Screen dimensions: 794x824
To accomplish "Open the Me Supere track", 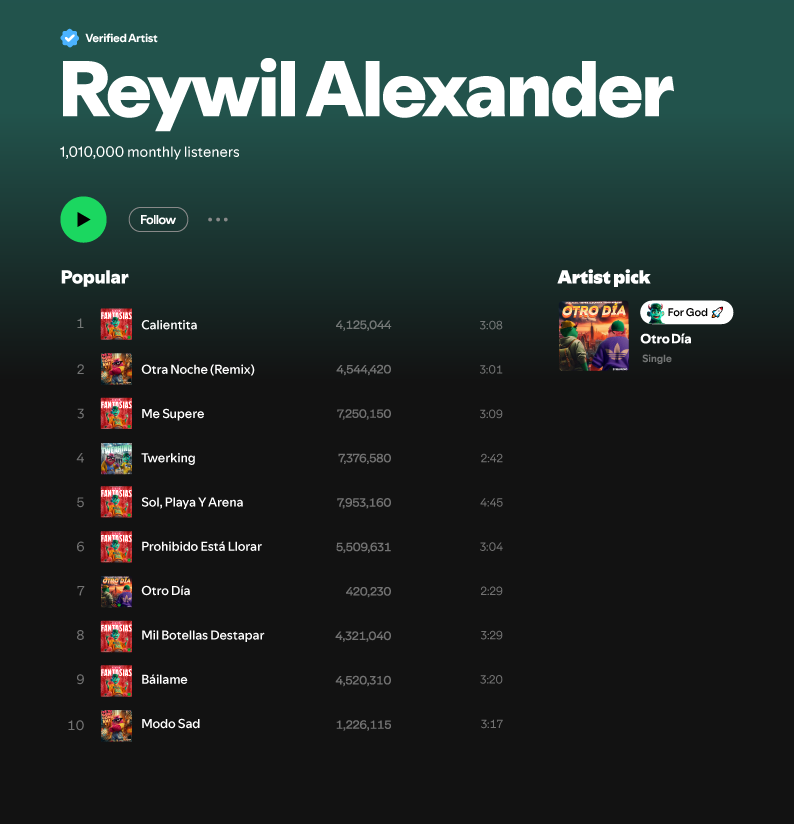I will [x=172, y=414].
